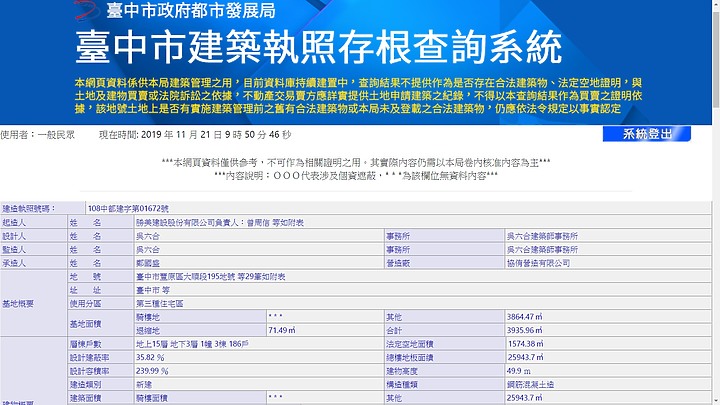Screen dimensions: 720x405
Task: Click the 承造人 row label
Action: [34, 263]
